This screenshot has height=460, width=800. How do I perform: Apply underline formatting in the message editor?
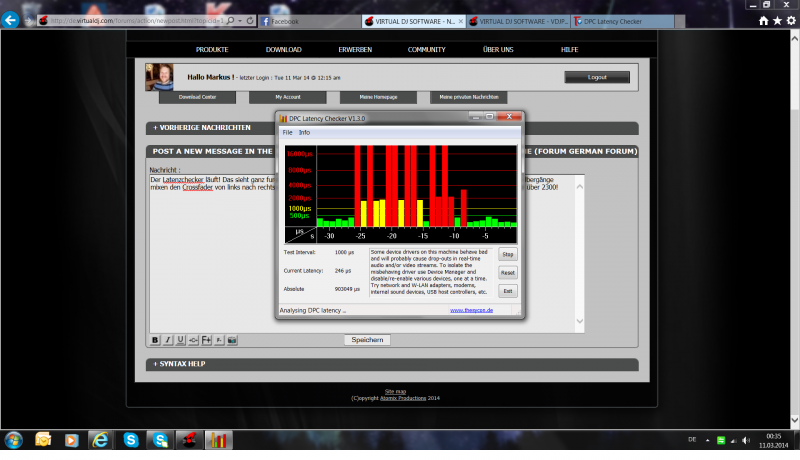click(x=181, y=340)
